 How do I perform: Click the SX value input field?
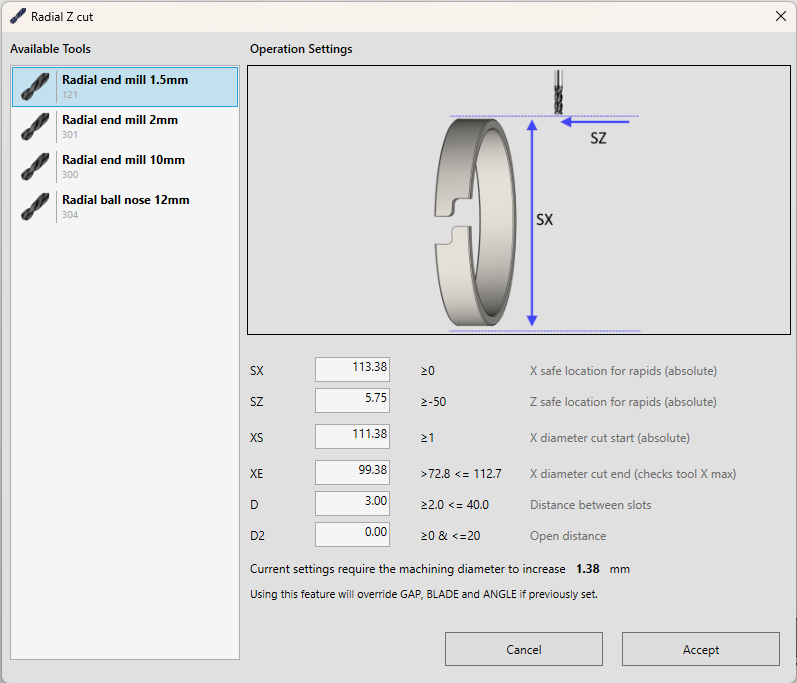[x=352, y=369]
